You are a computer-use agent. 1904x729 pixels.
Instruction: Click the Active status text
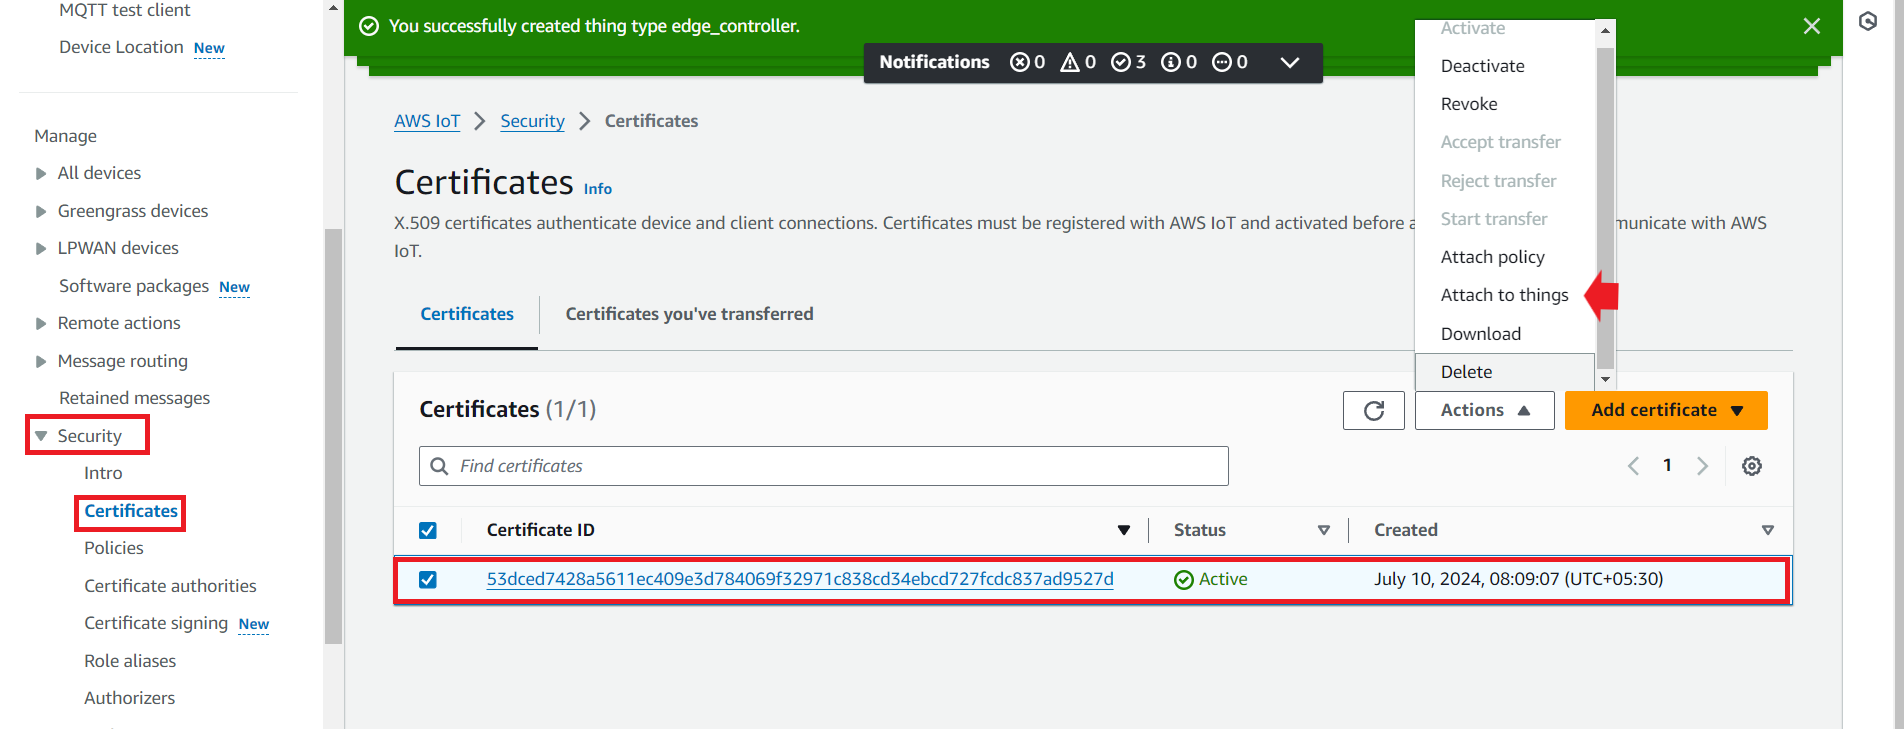click(1223, 579)
